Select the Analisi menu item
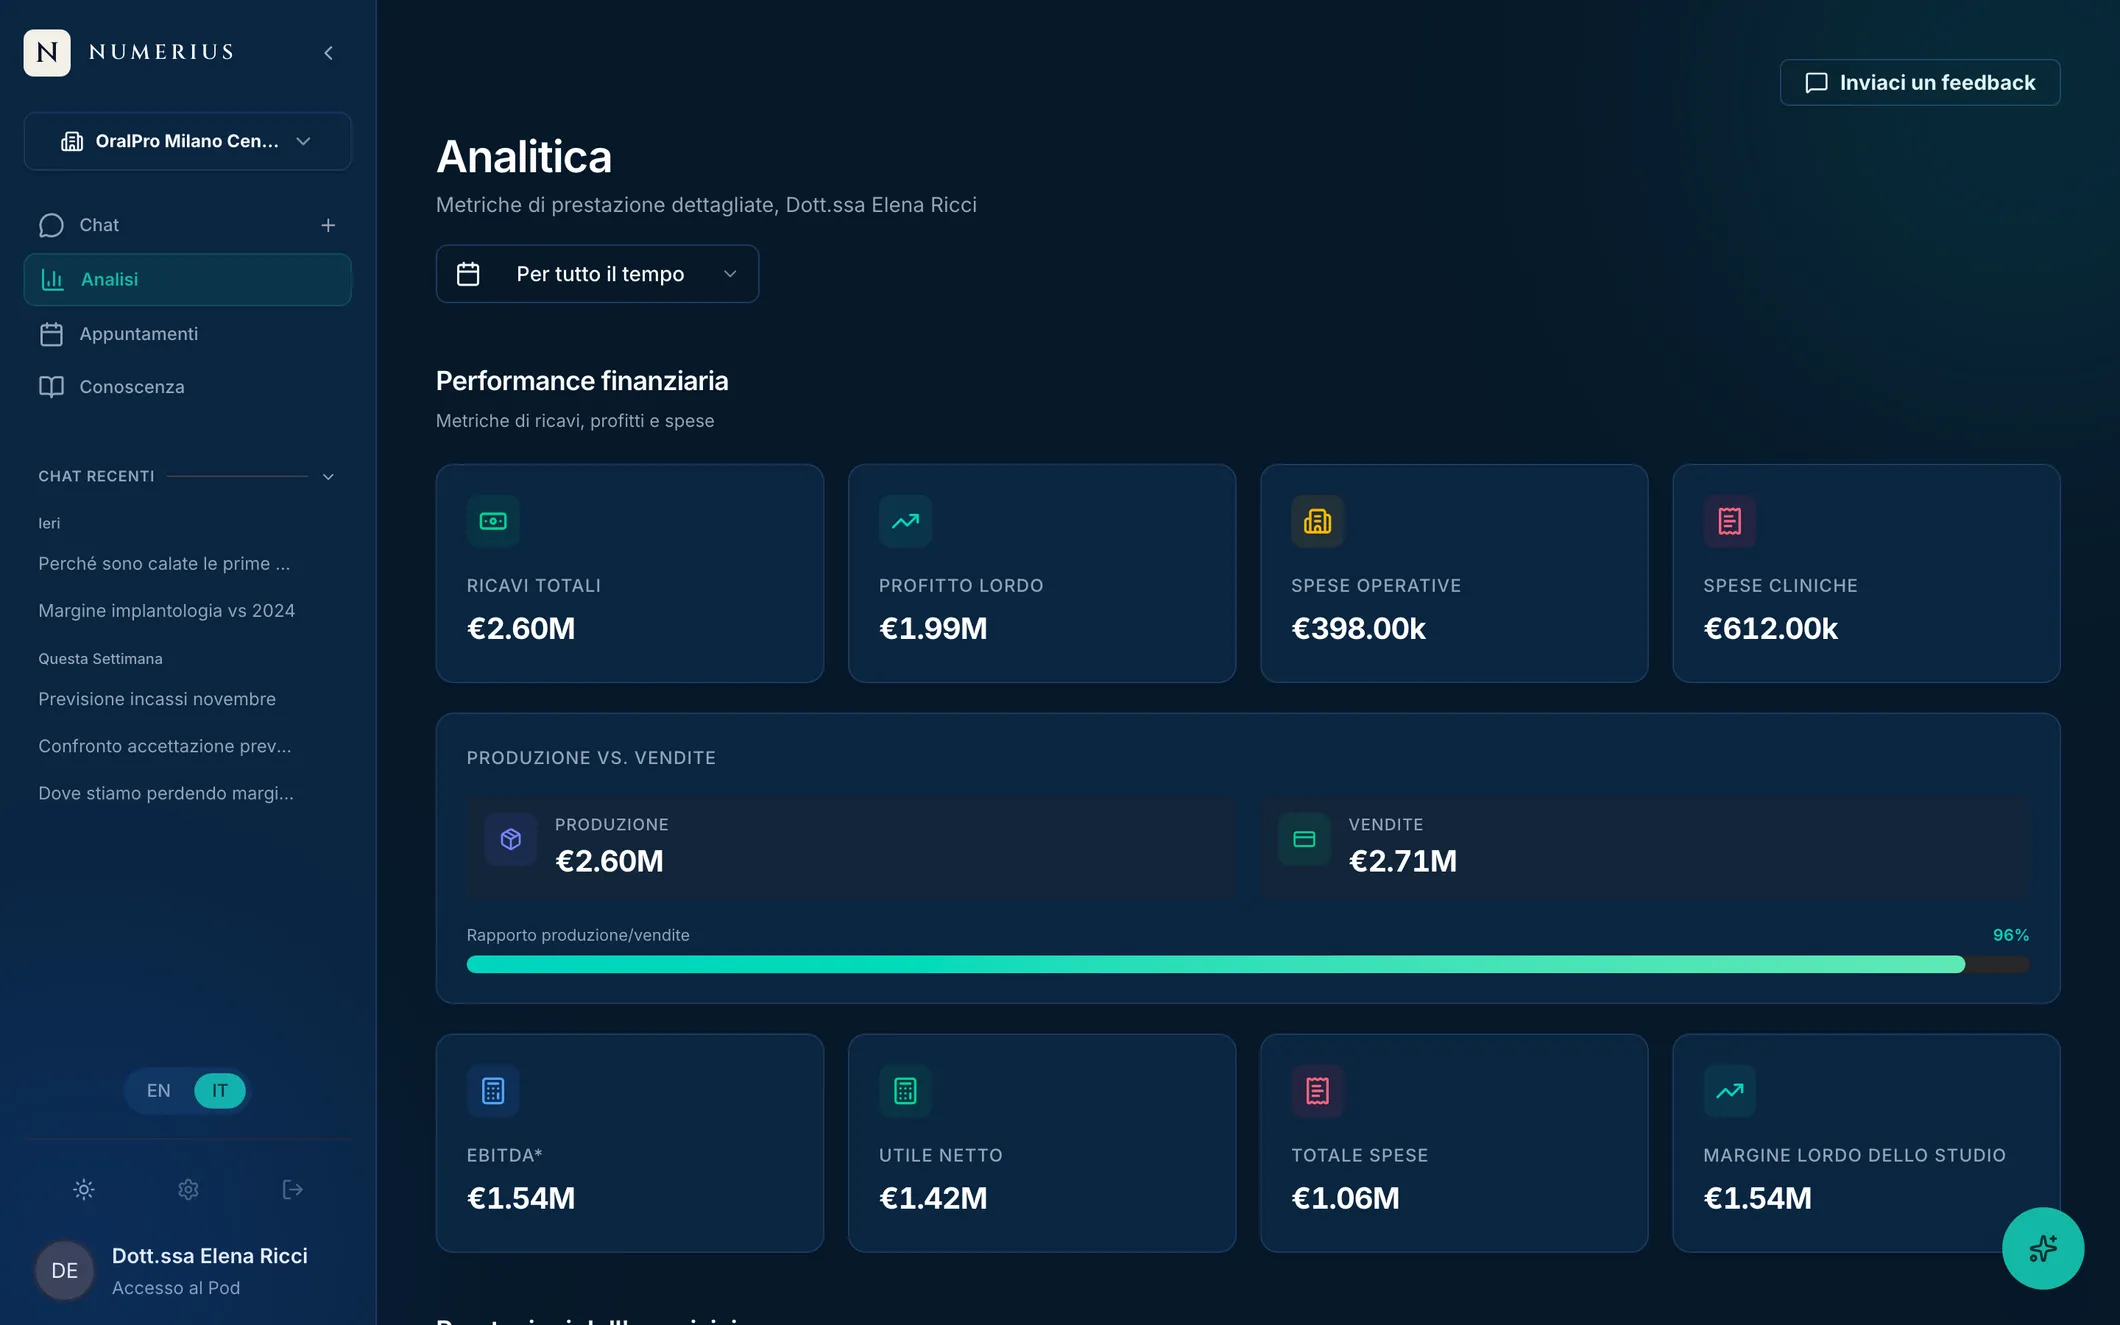 [x=188, y=279]
